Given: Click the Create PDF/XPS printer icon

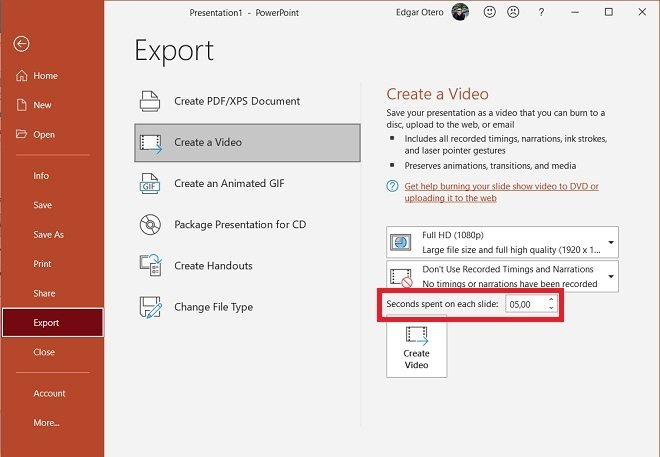Looking at the screenshot, I should click(x=150, y=101).
